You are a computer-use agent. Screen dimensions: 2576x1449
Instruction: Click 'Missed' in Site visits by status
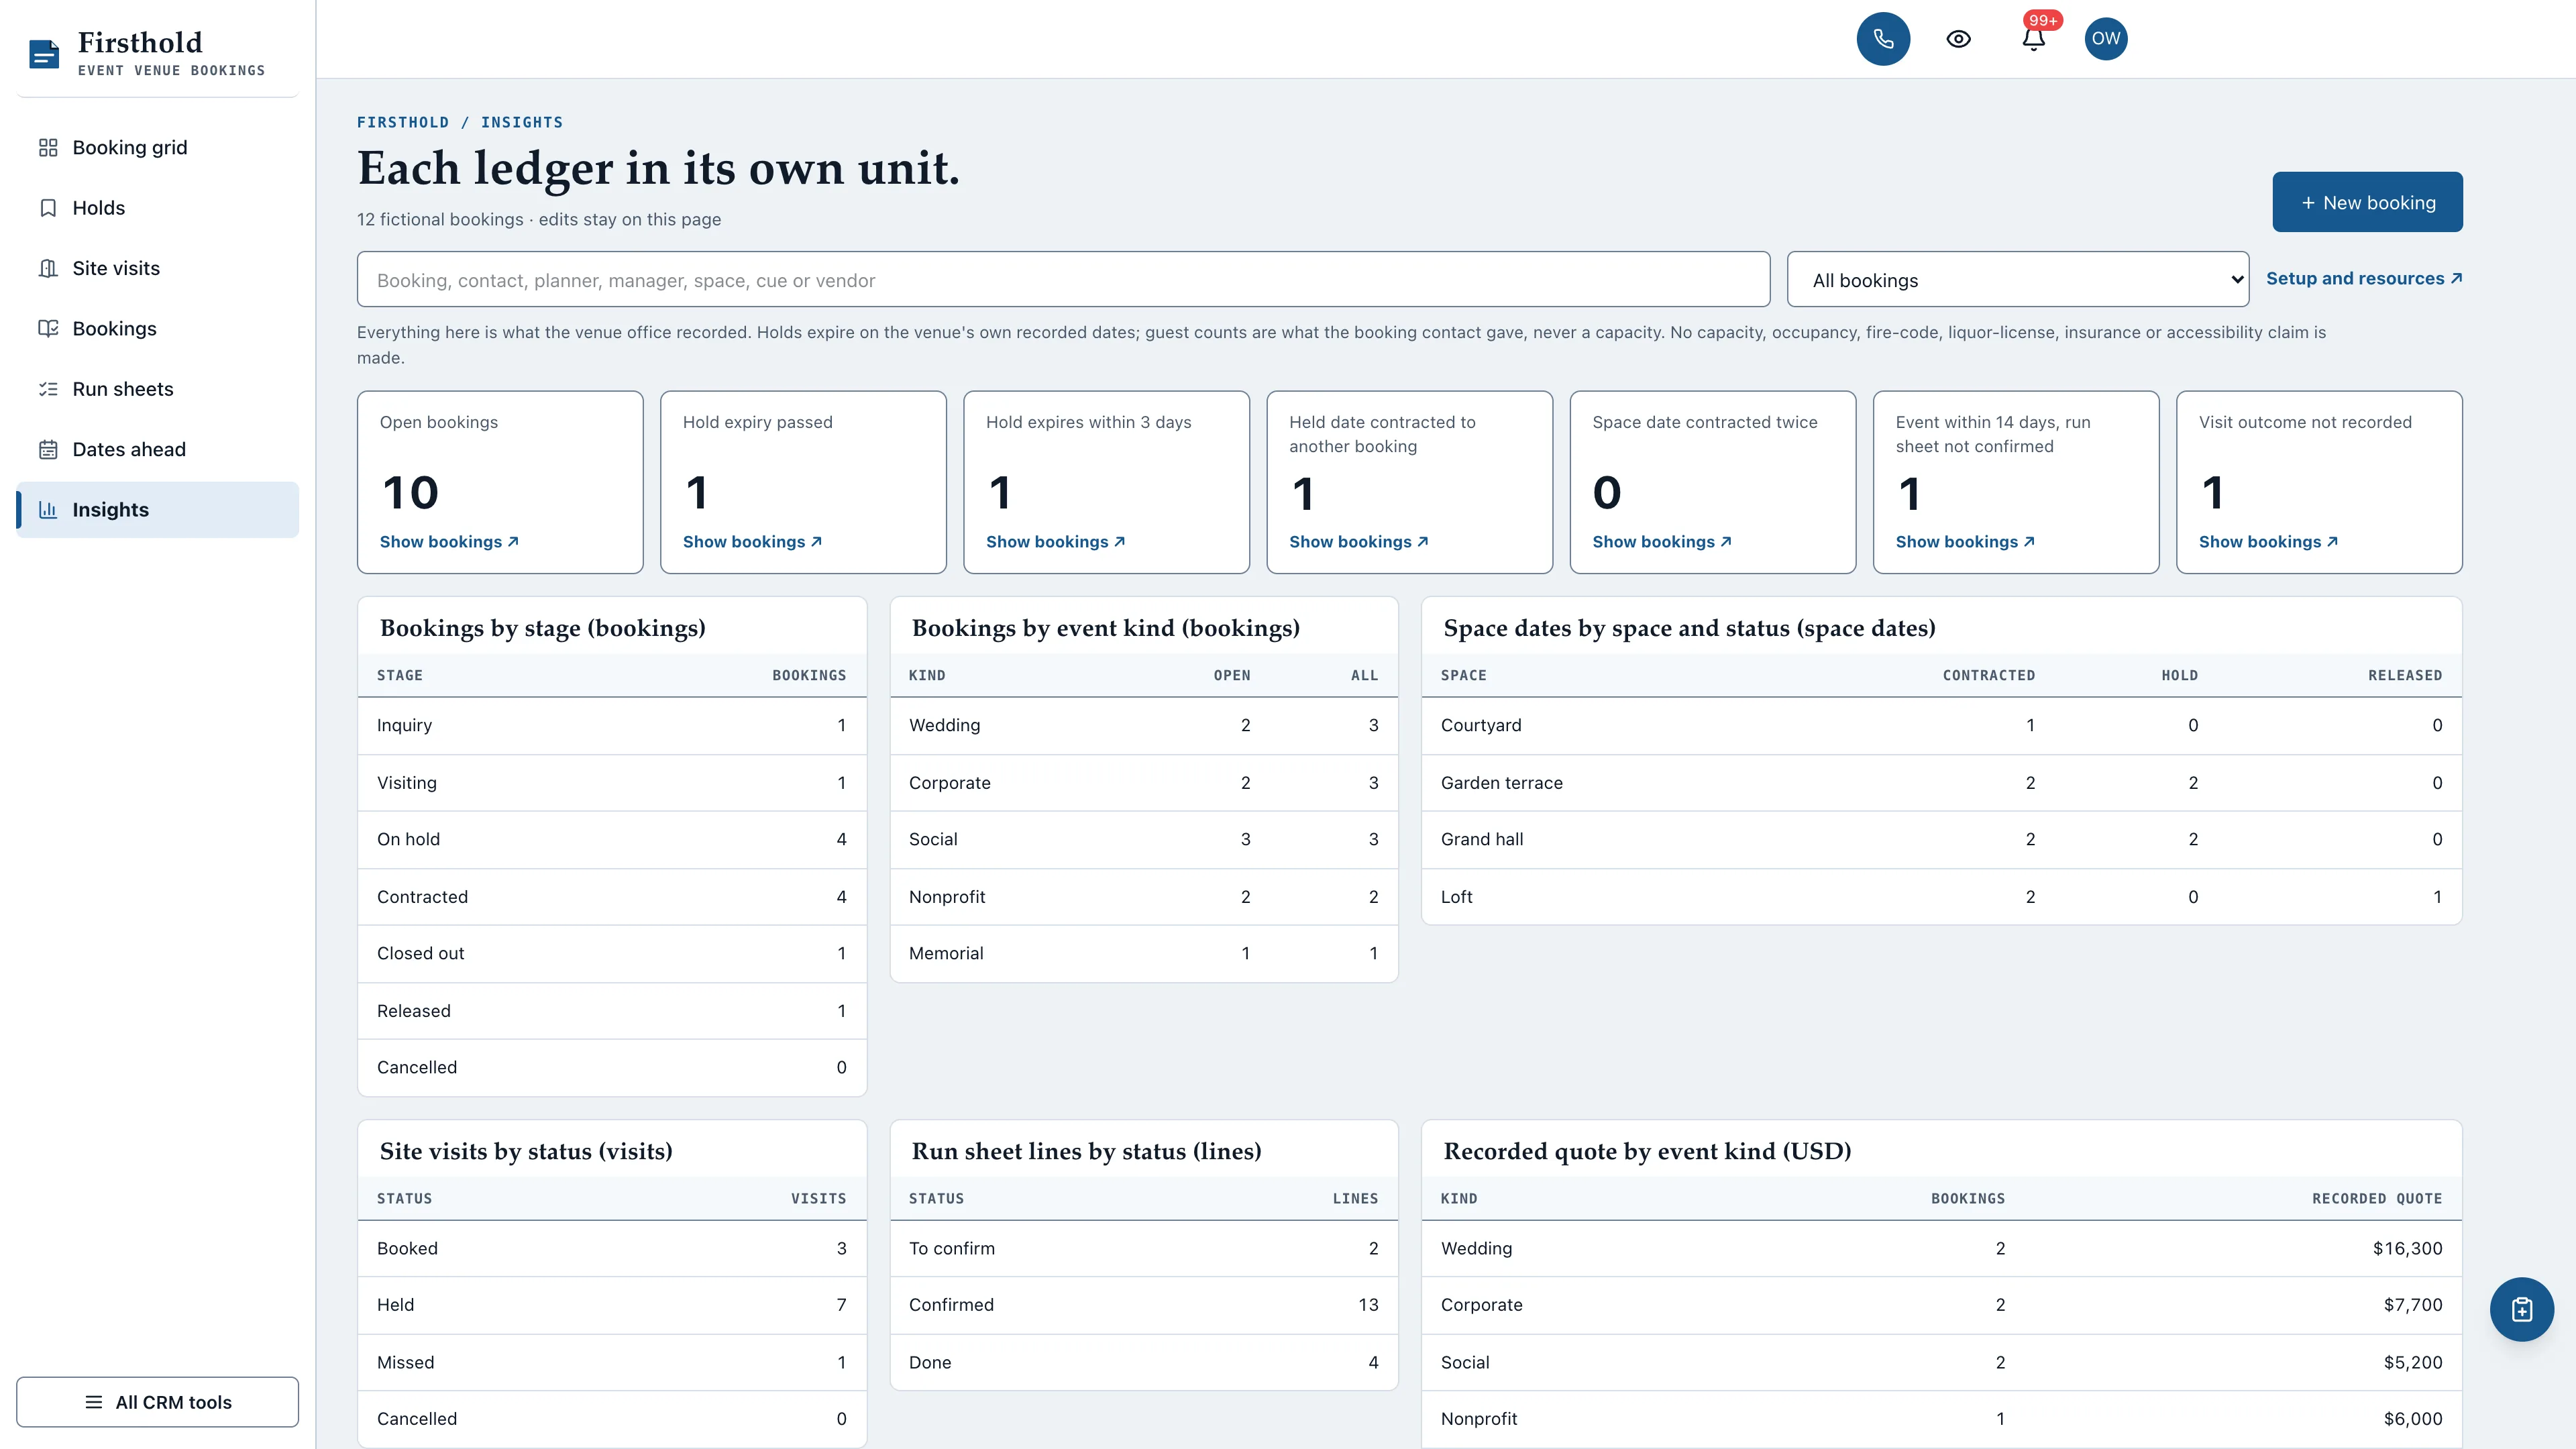tap(405, 1363)
